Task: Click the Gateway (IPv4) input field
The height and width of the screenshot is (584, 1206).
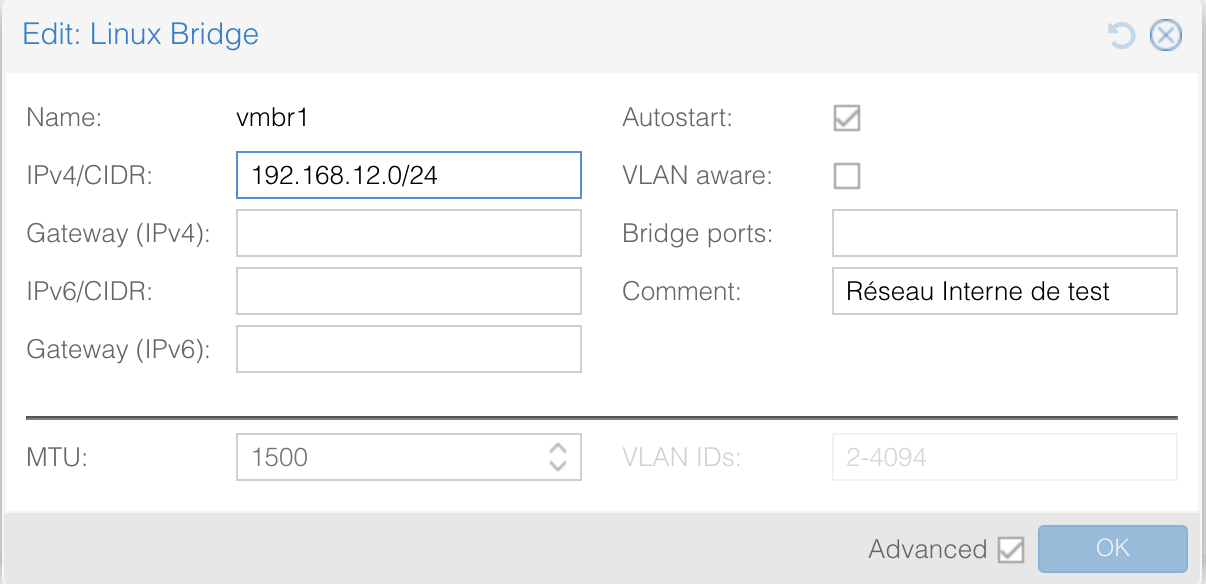Action: pyautogui.click(x=408, y=234)
